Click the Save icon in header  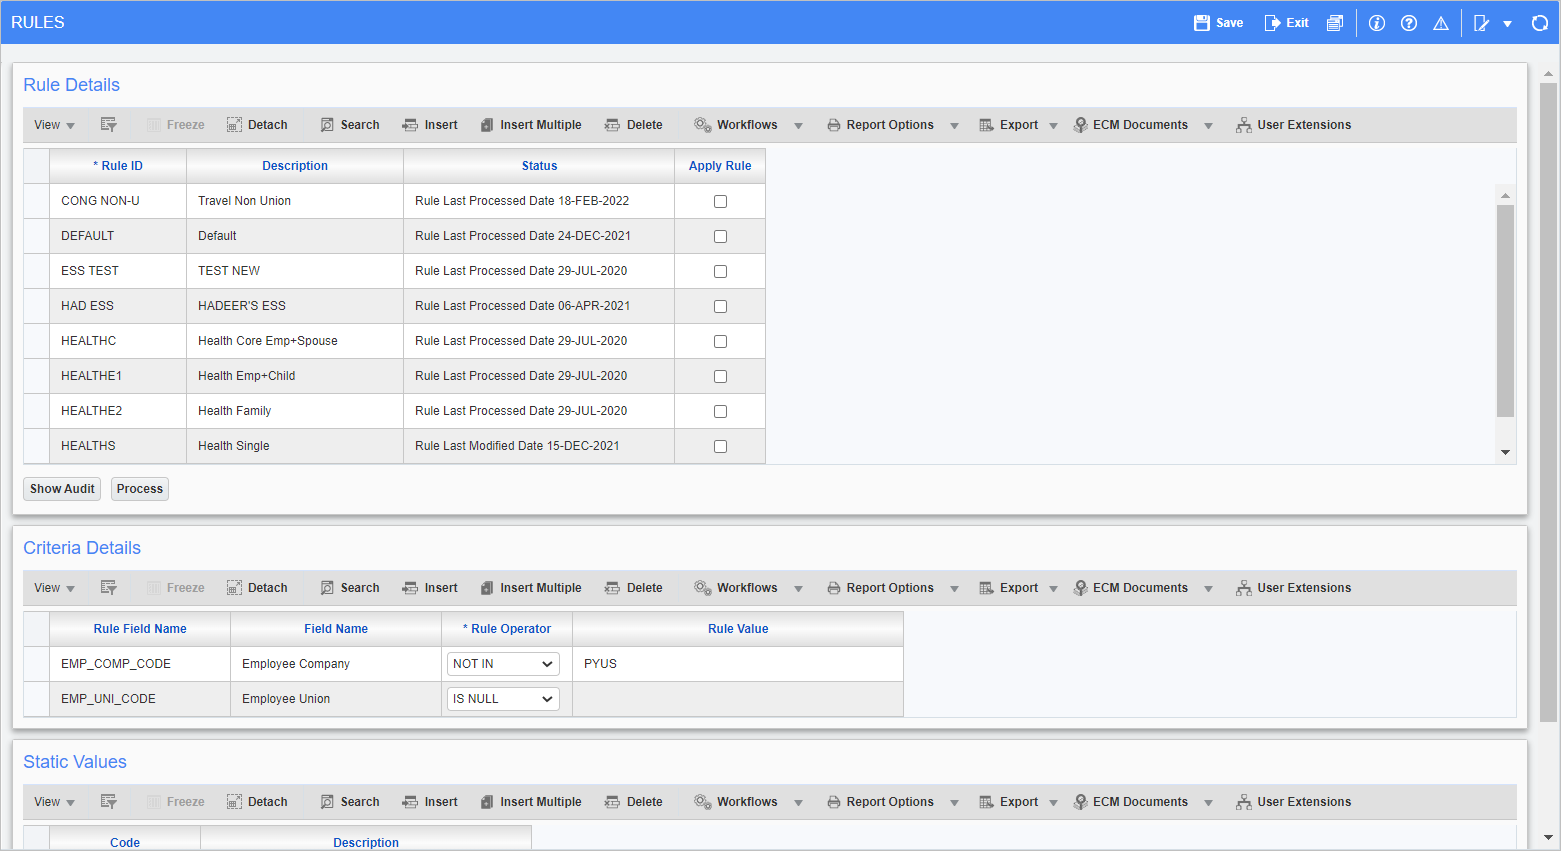tap(1202, 23)
